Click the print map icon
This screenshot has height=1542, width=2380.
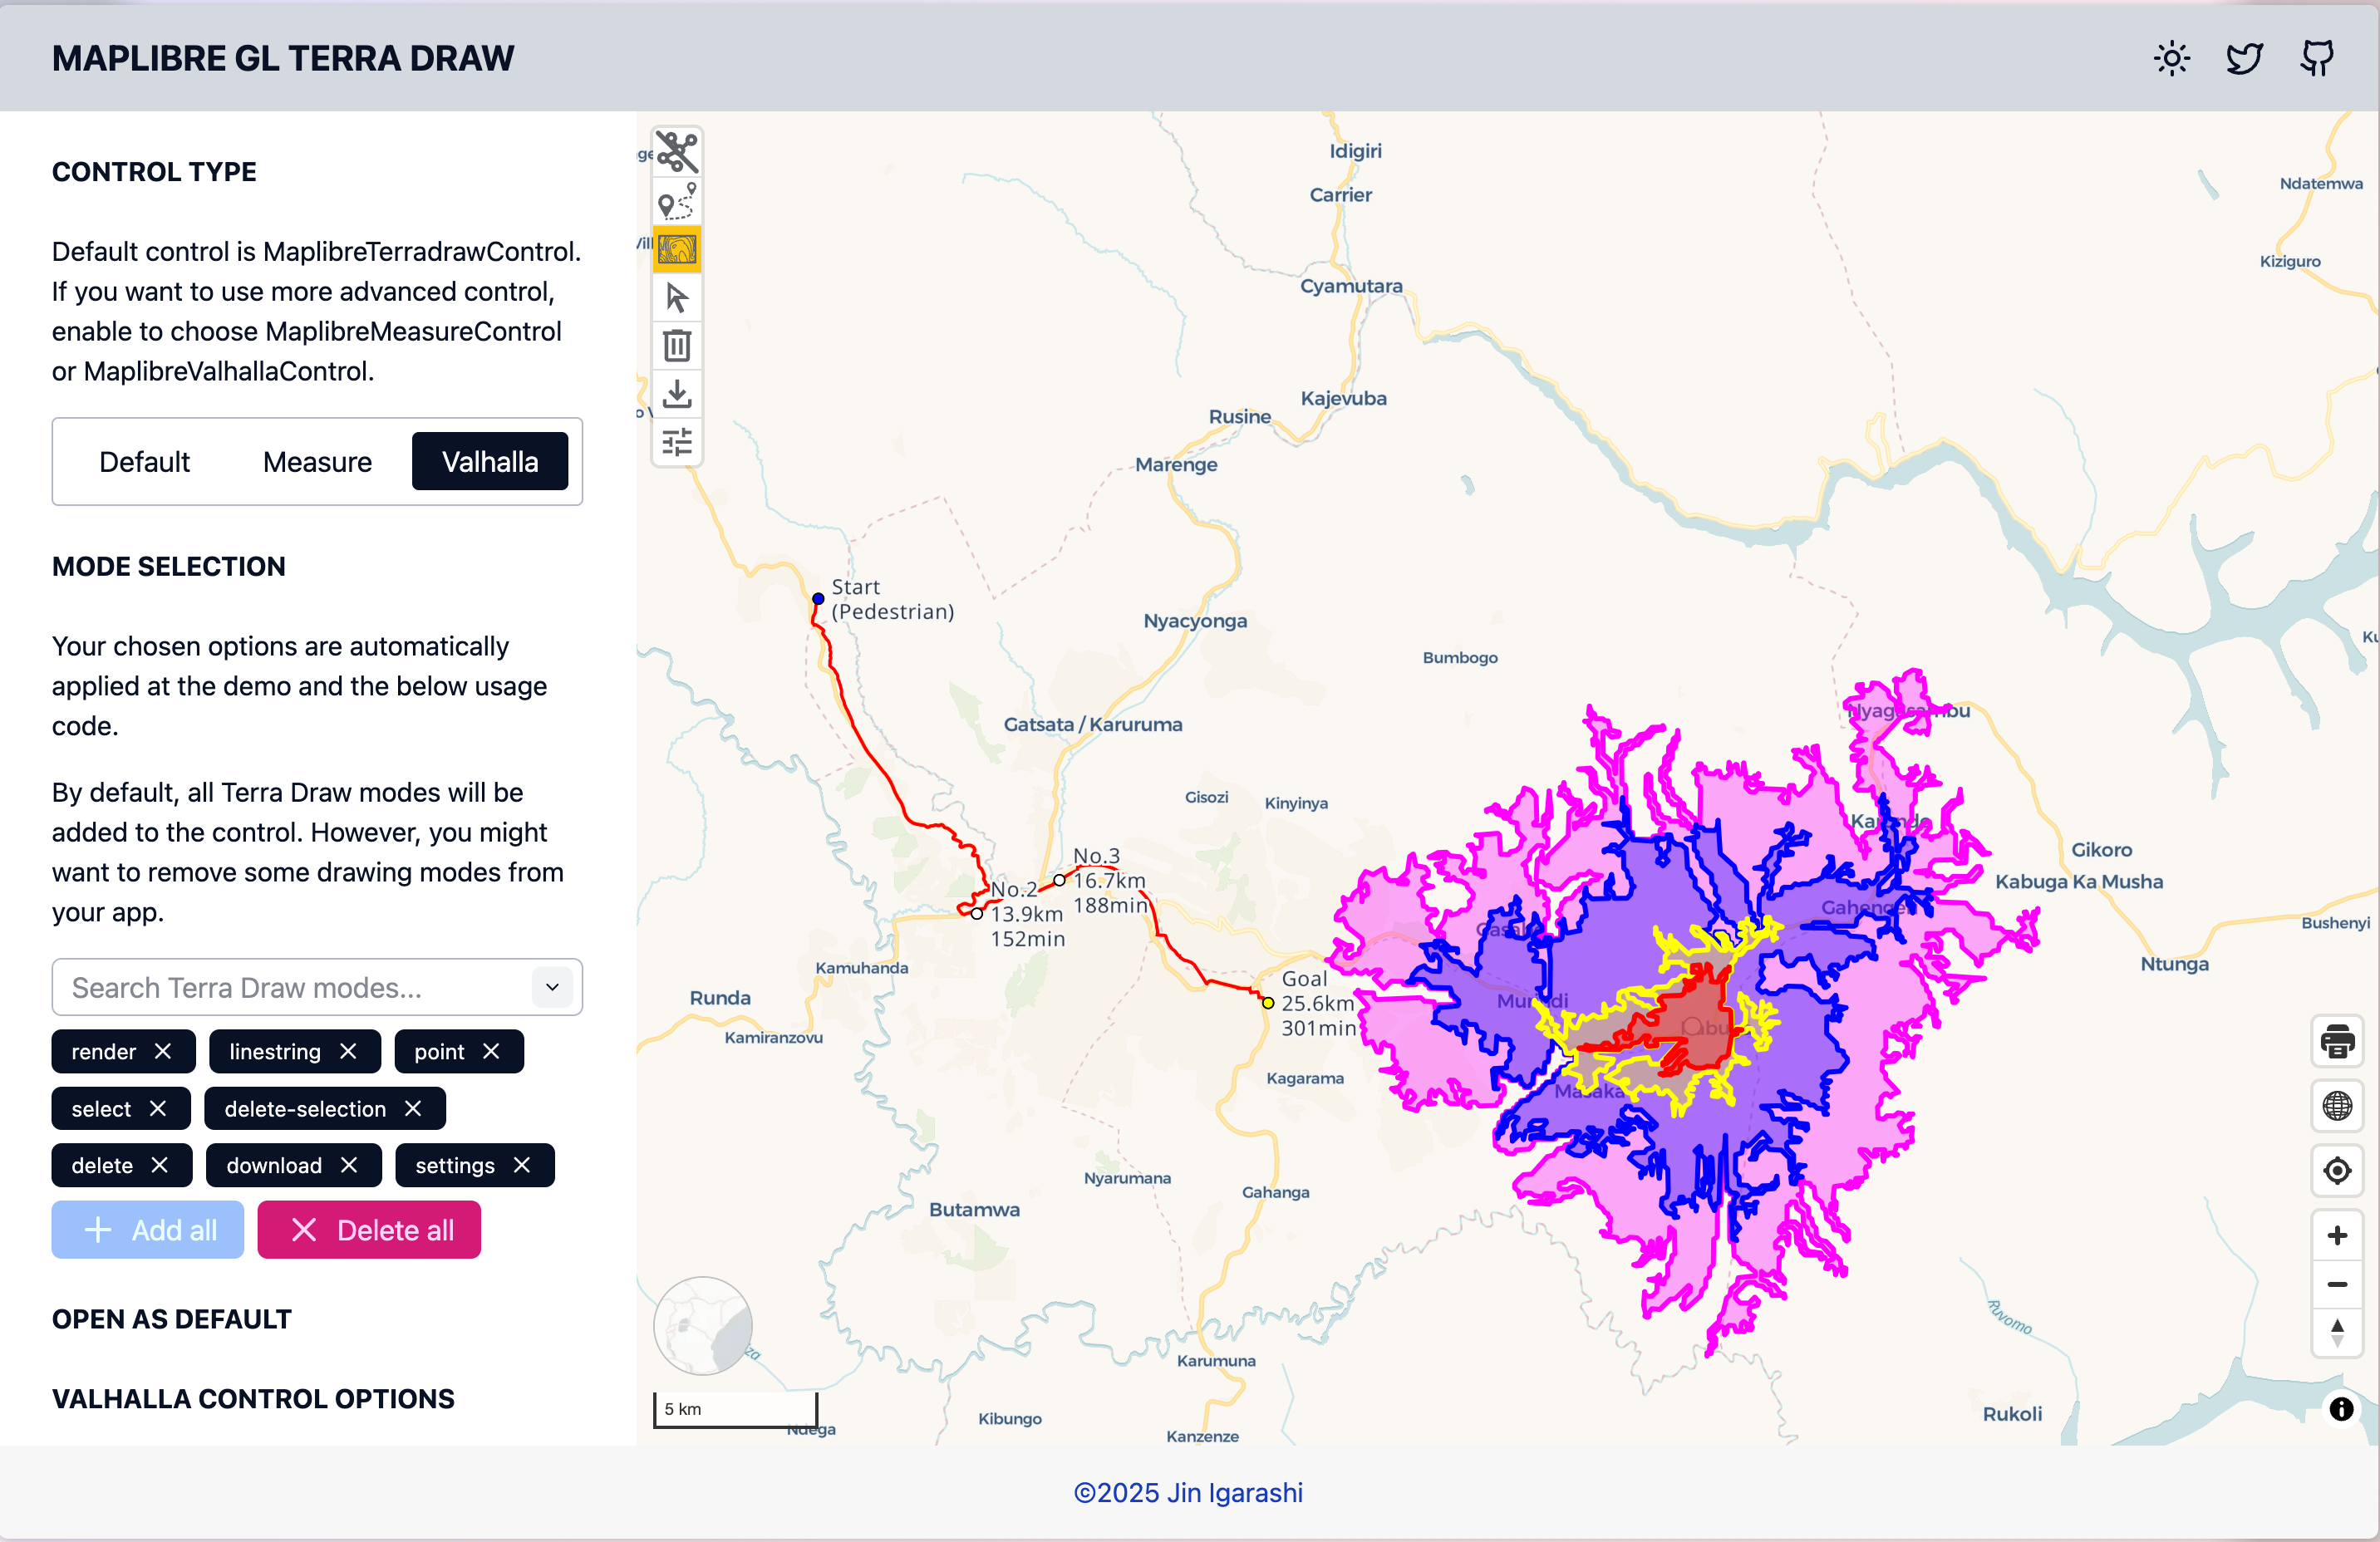(2337, 1041)
